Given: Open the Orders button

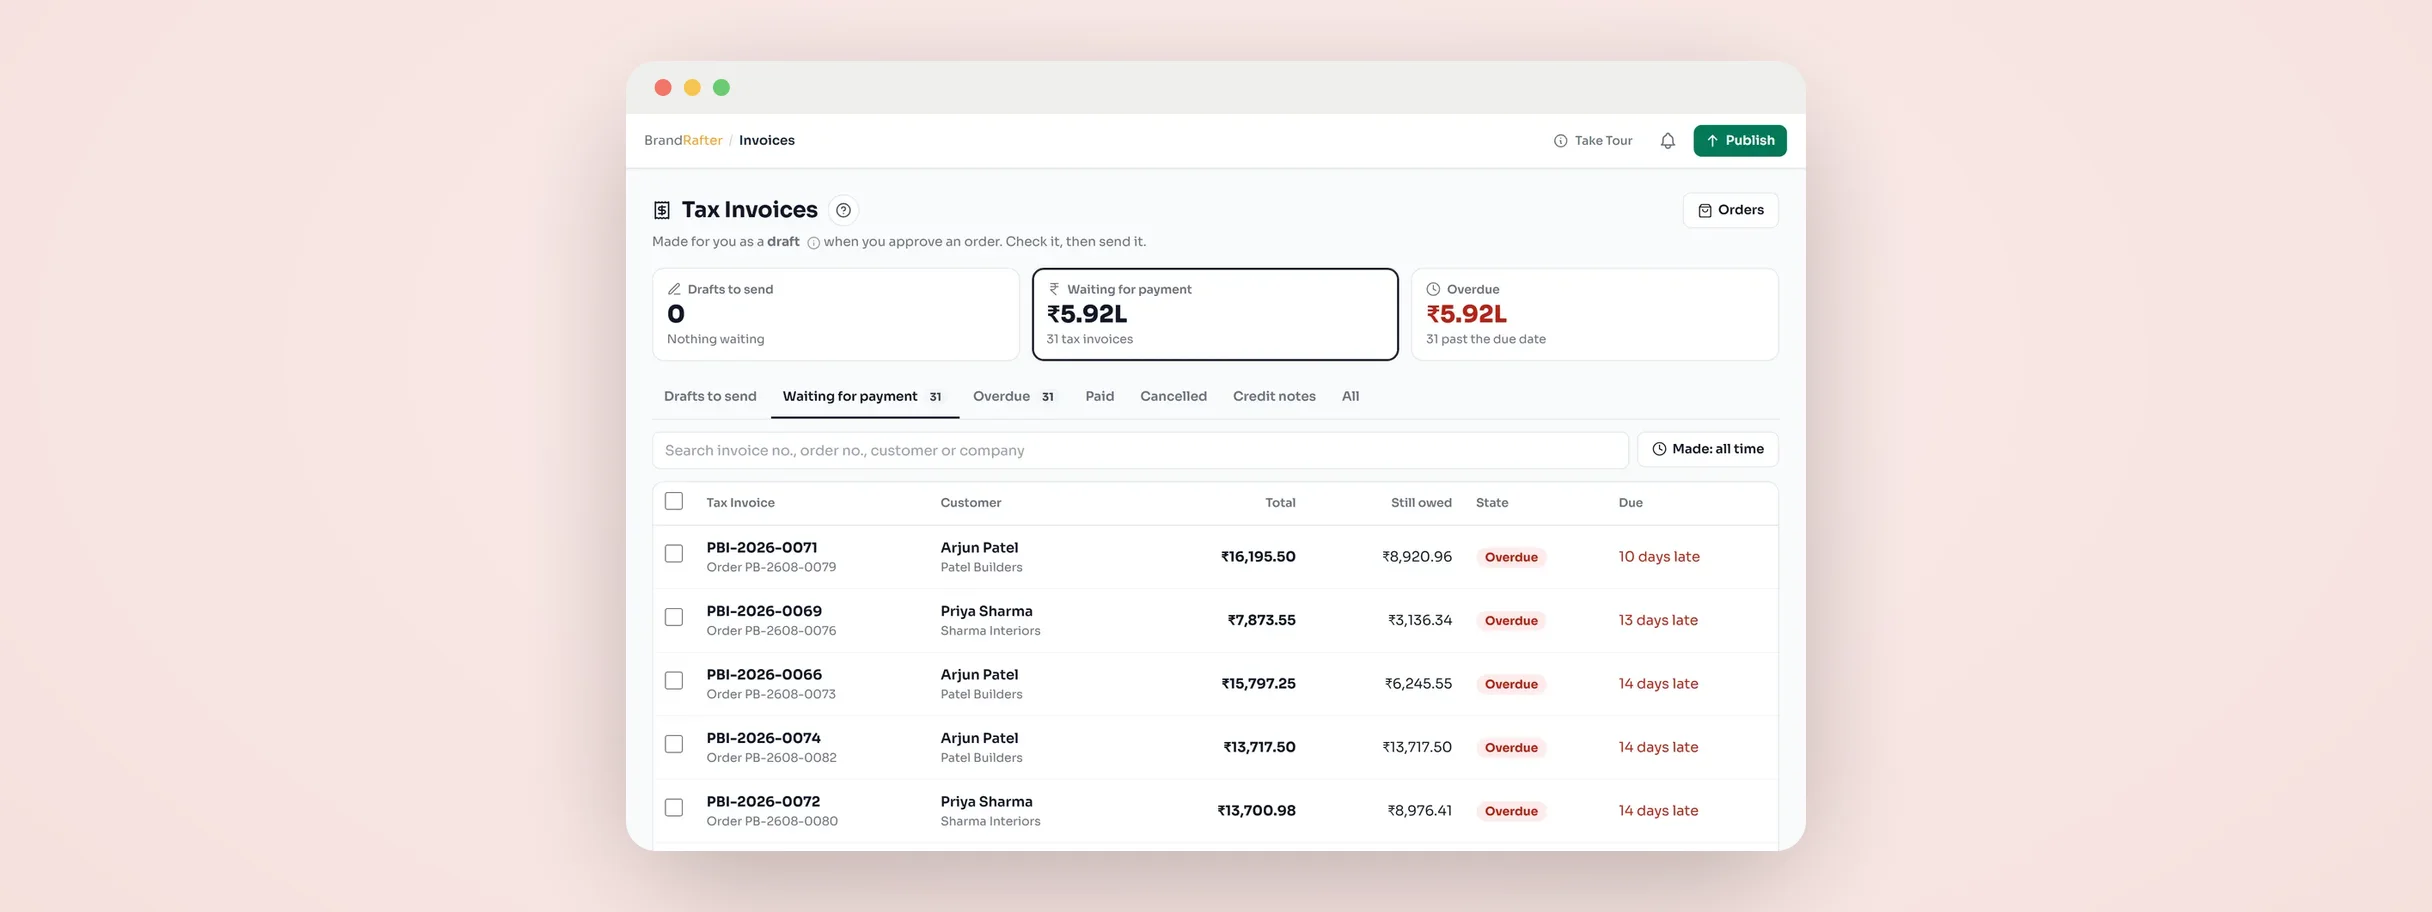Looking at the screenshot, I should [x=1730, y=210].
